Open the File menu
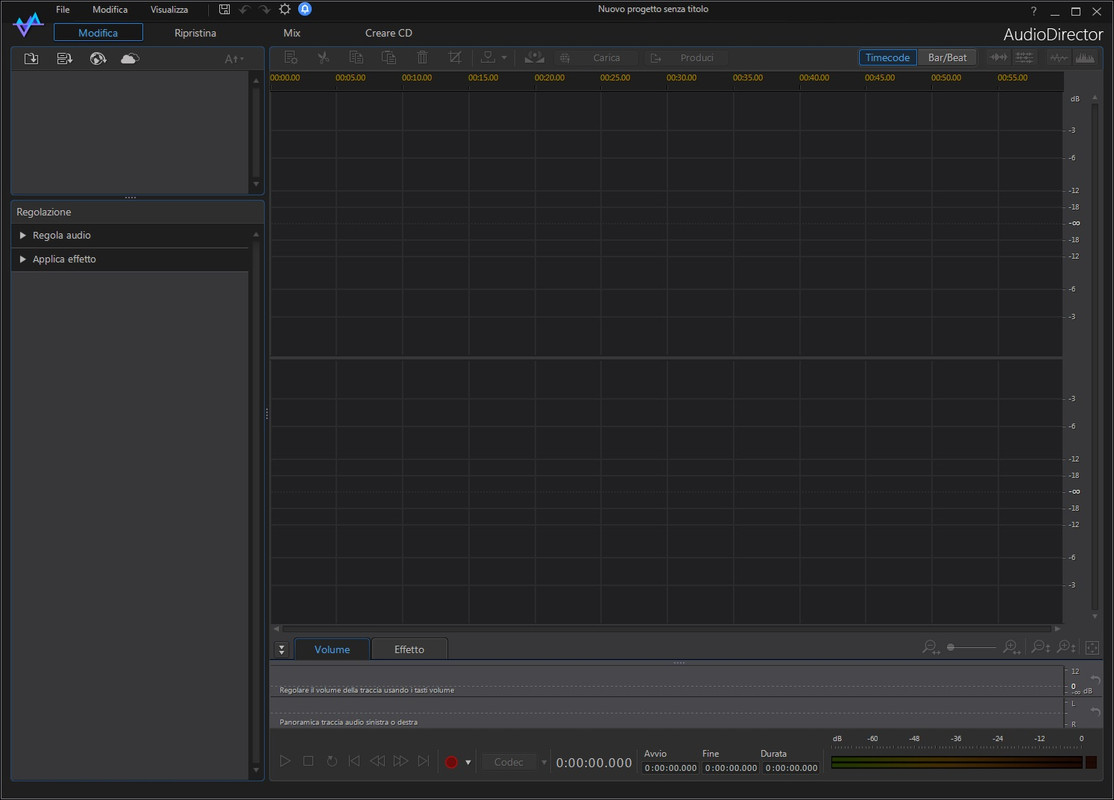 click(x=63, y=9)
